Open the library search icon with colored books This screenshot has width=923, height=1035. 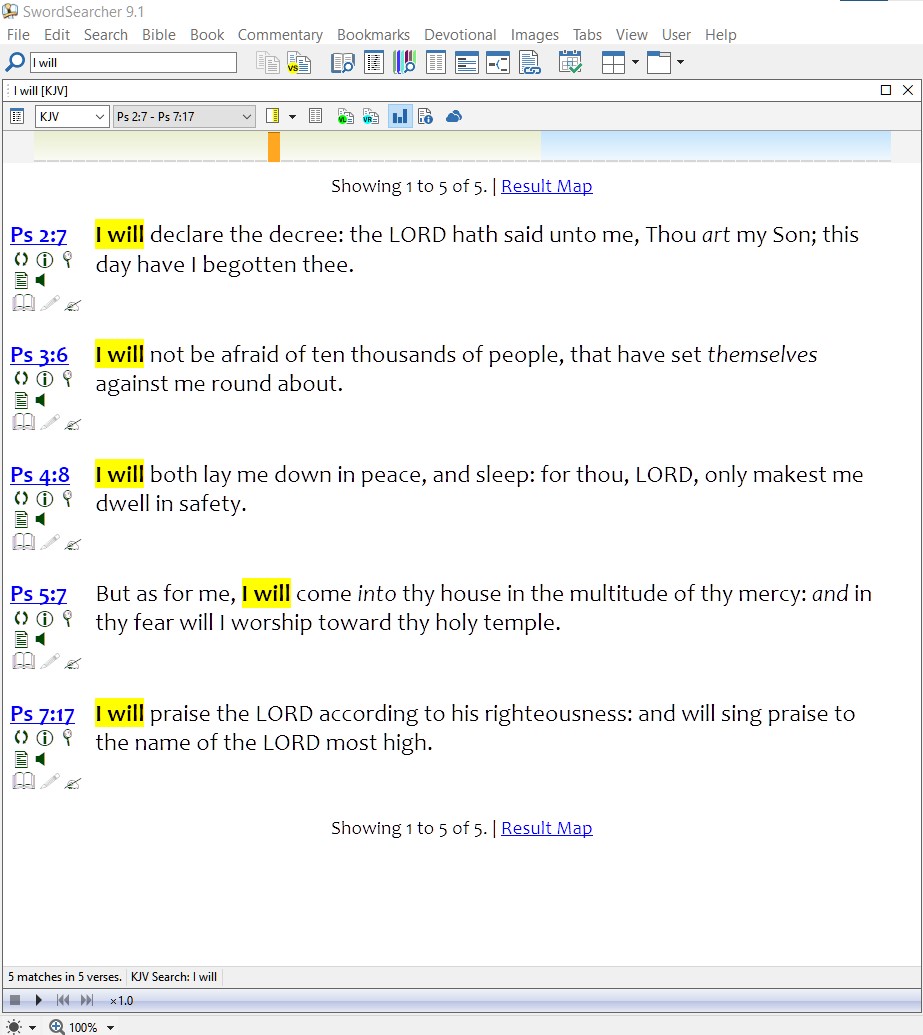click(x=404, y=63)
